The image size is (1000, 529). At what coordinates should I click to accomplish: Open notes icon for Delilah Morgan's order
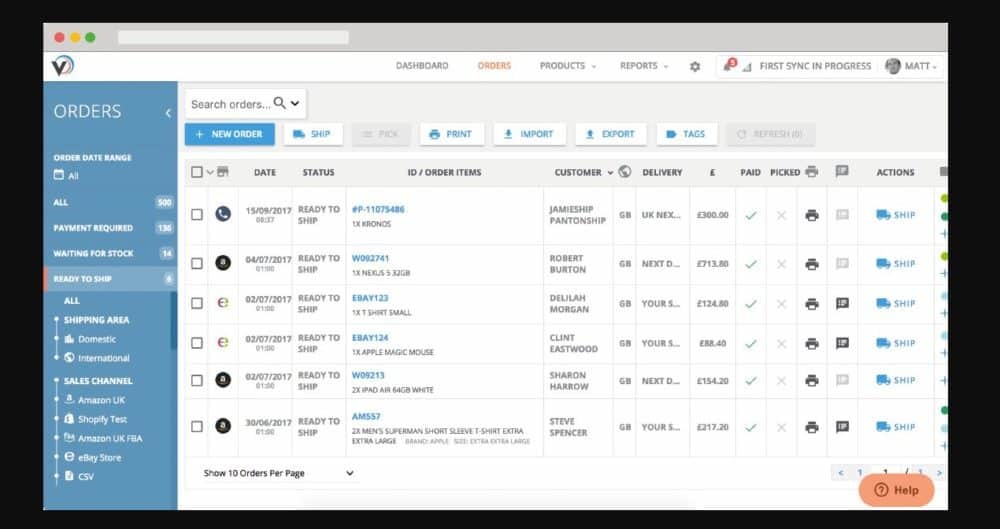(842, 303)
